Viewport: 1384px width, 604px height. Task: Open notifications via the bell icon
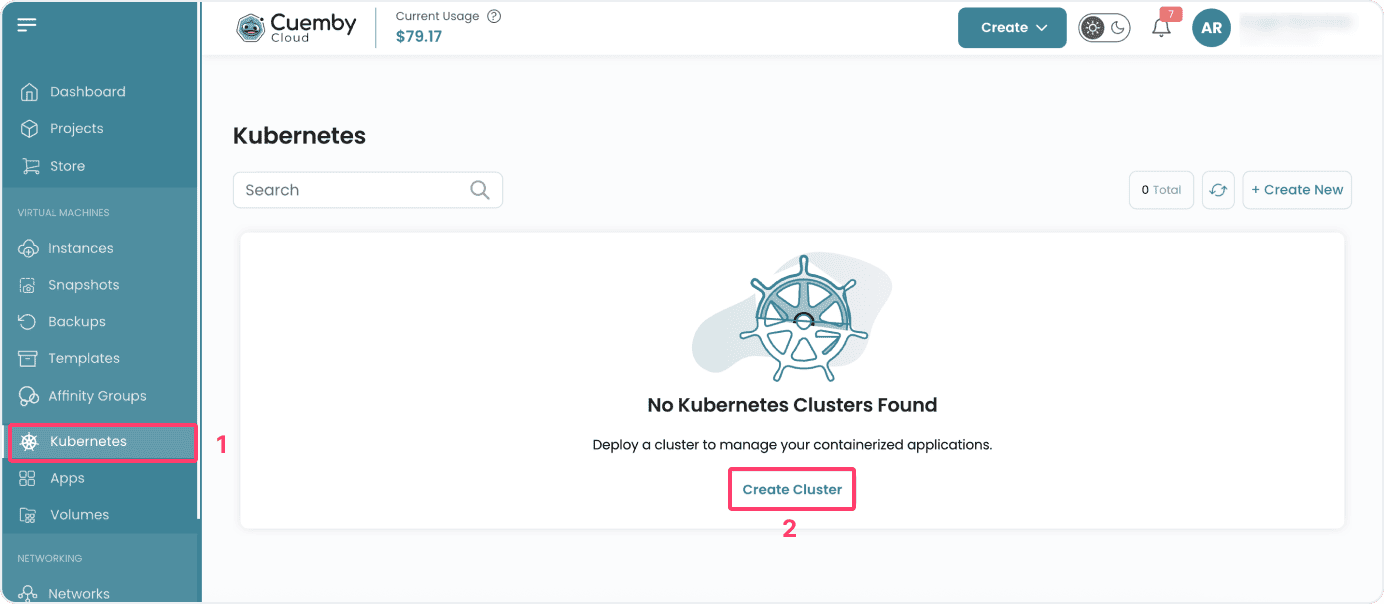(1160, 27)
